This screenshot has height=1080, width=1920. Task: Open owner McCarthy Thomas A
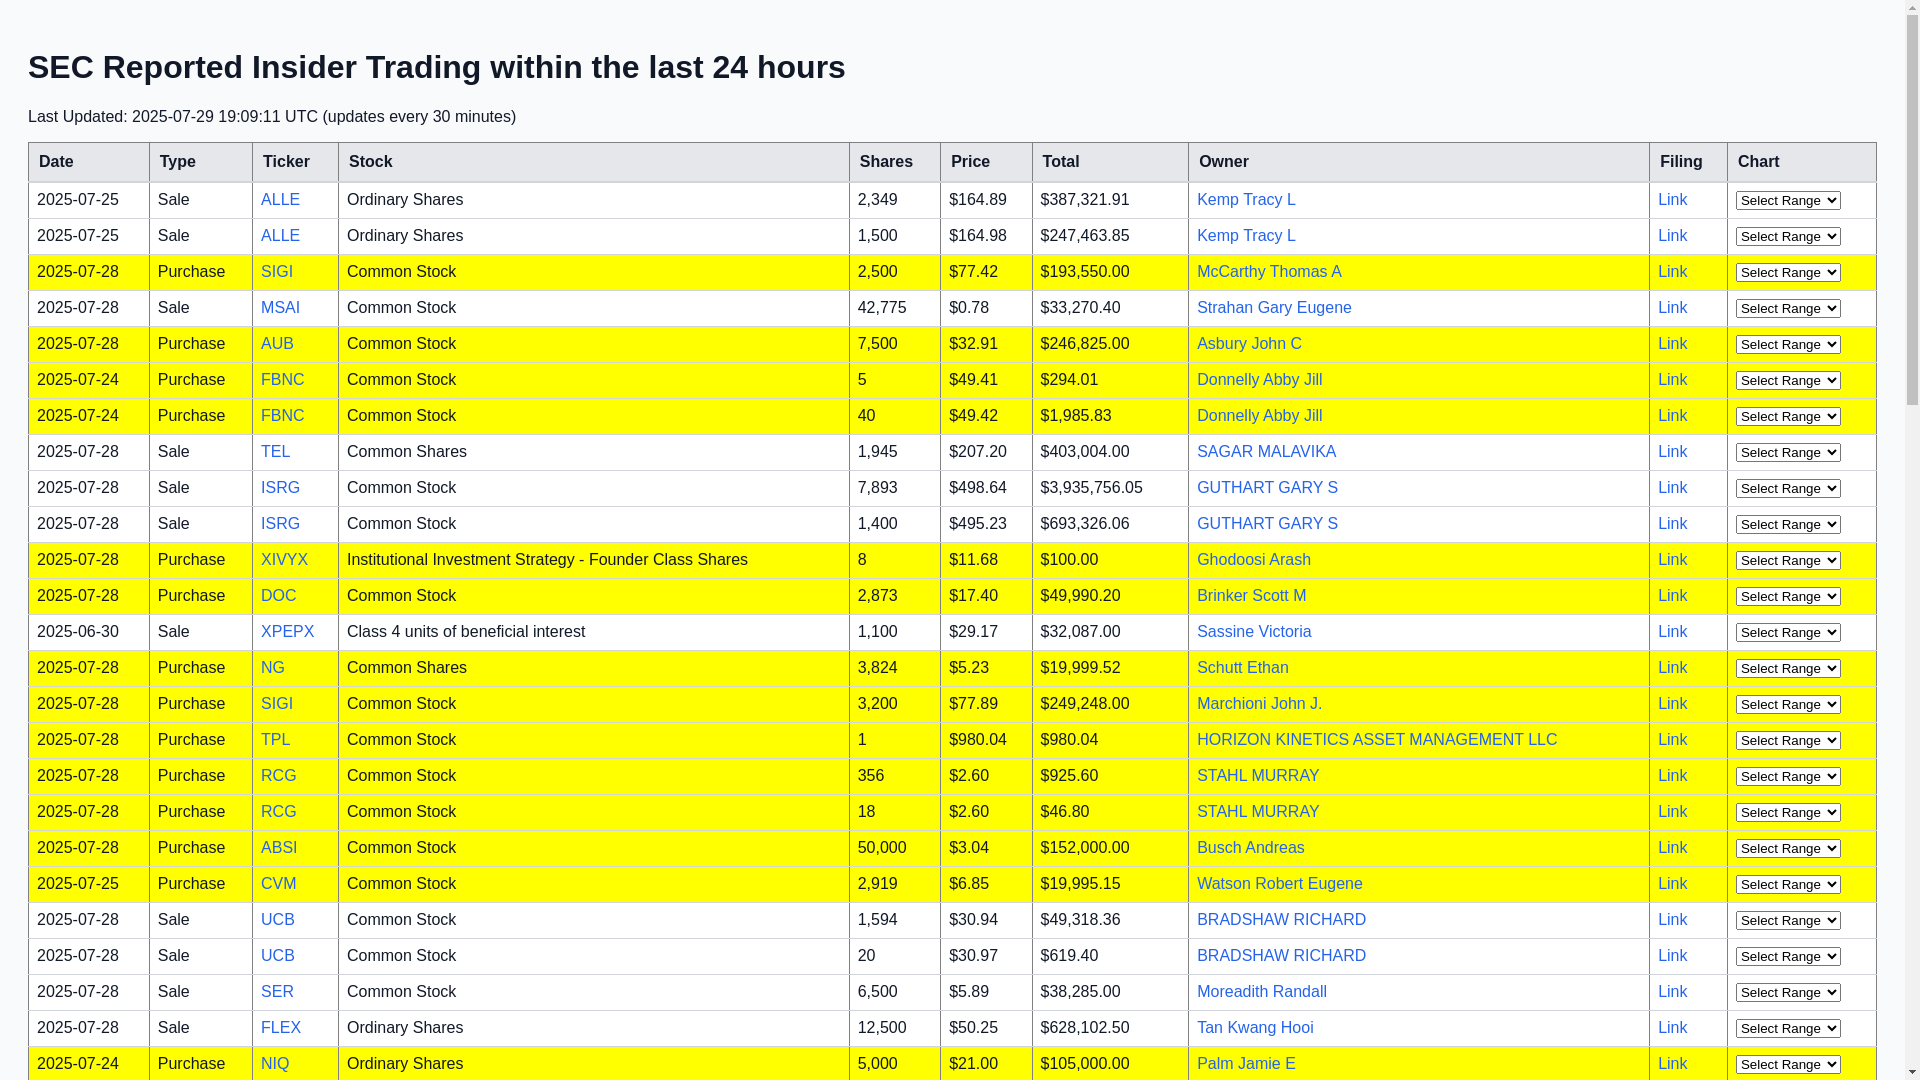point(1269,272)
